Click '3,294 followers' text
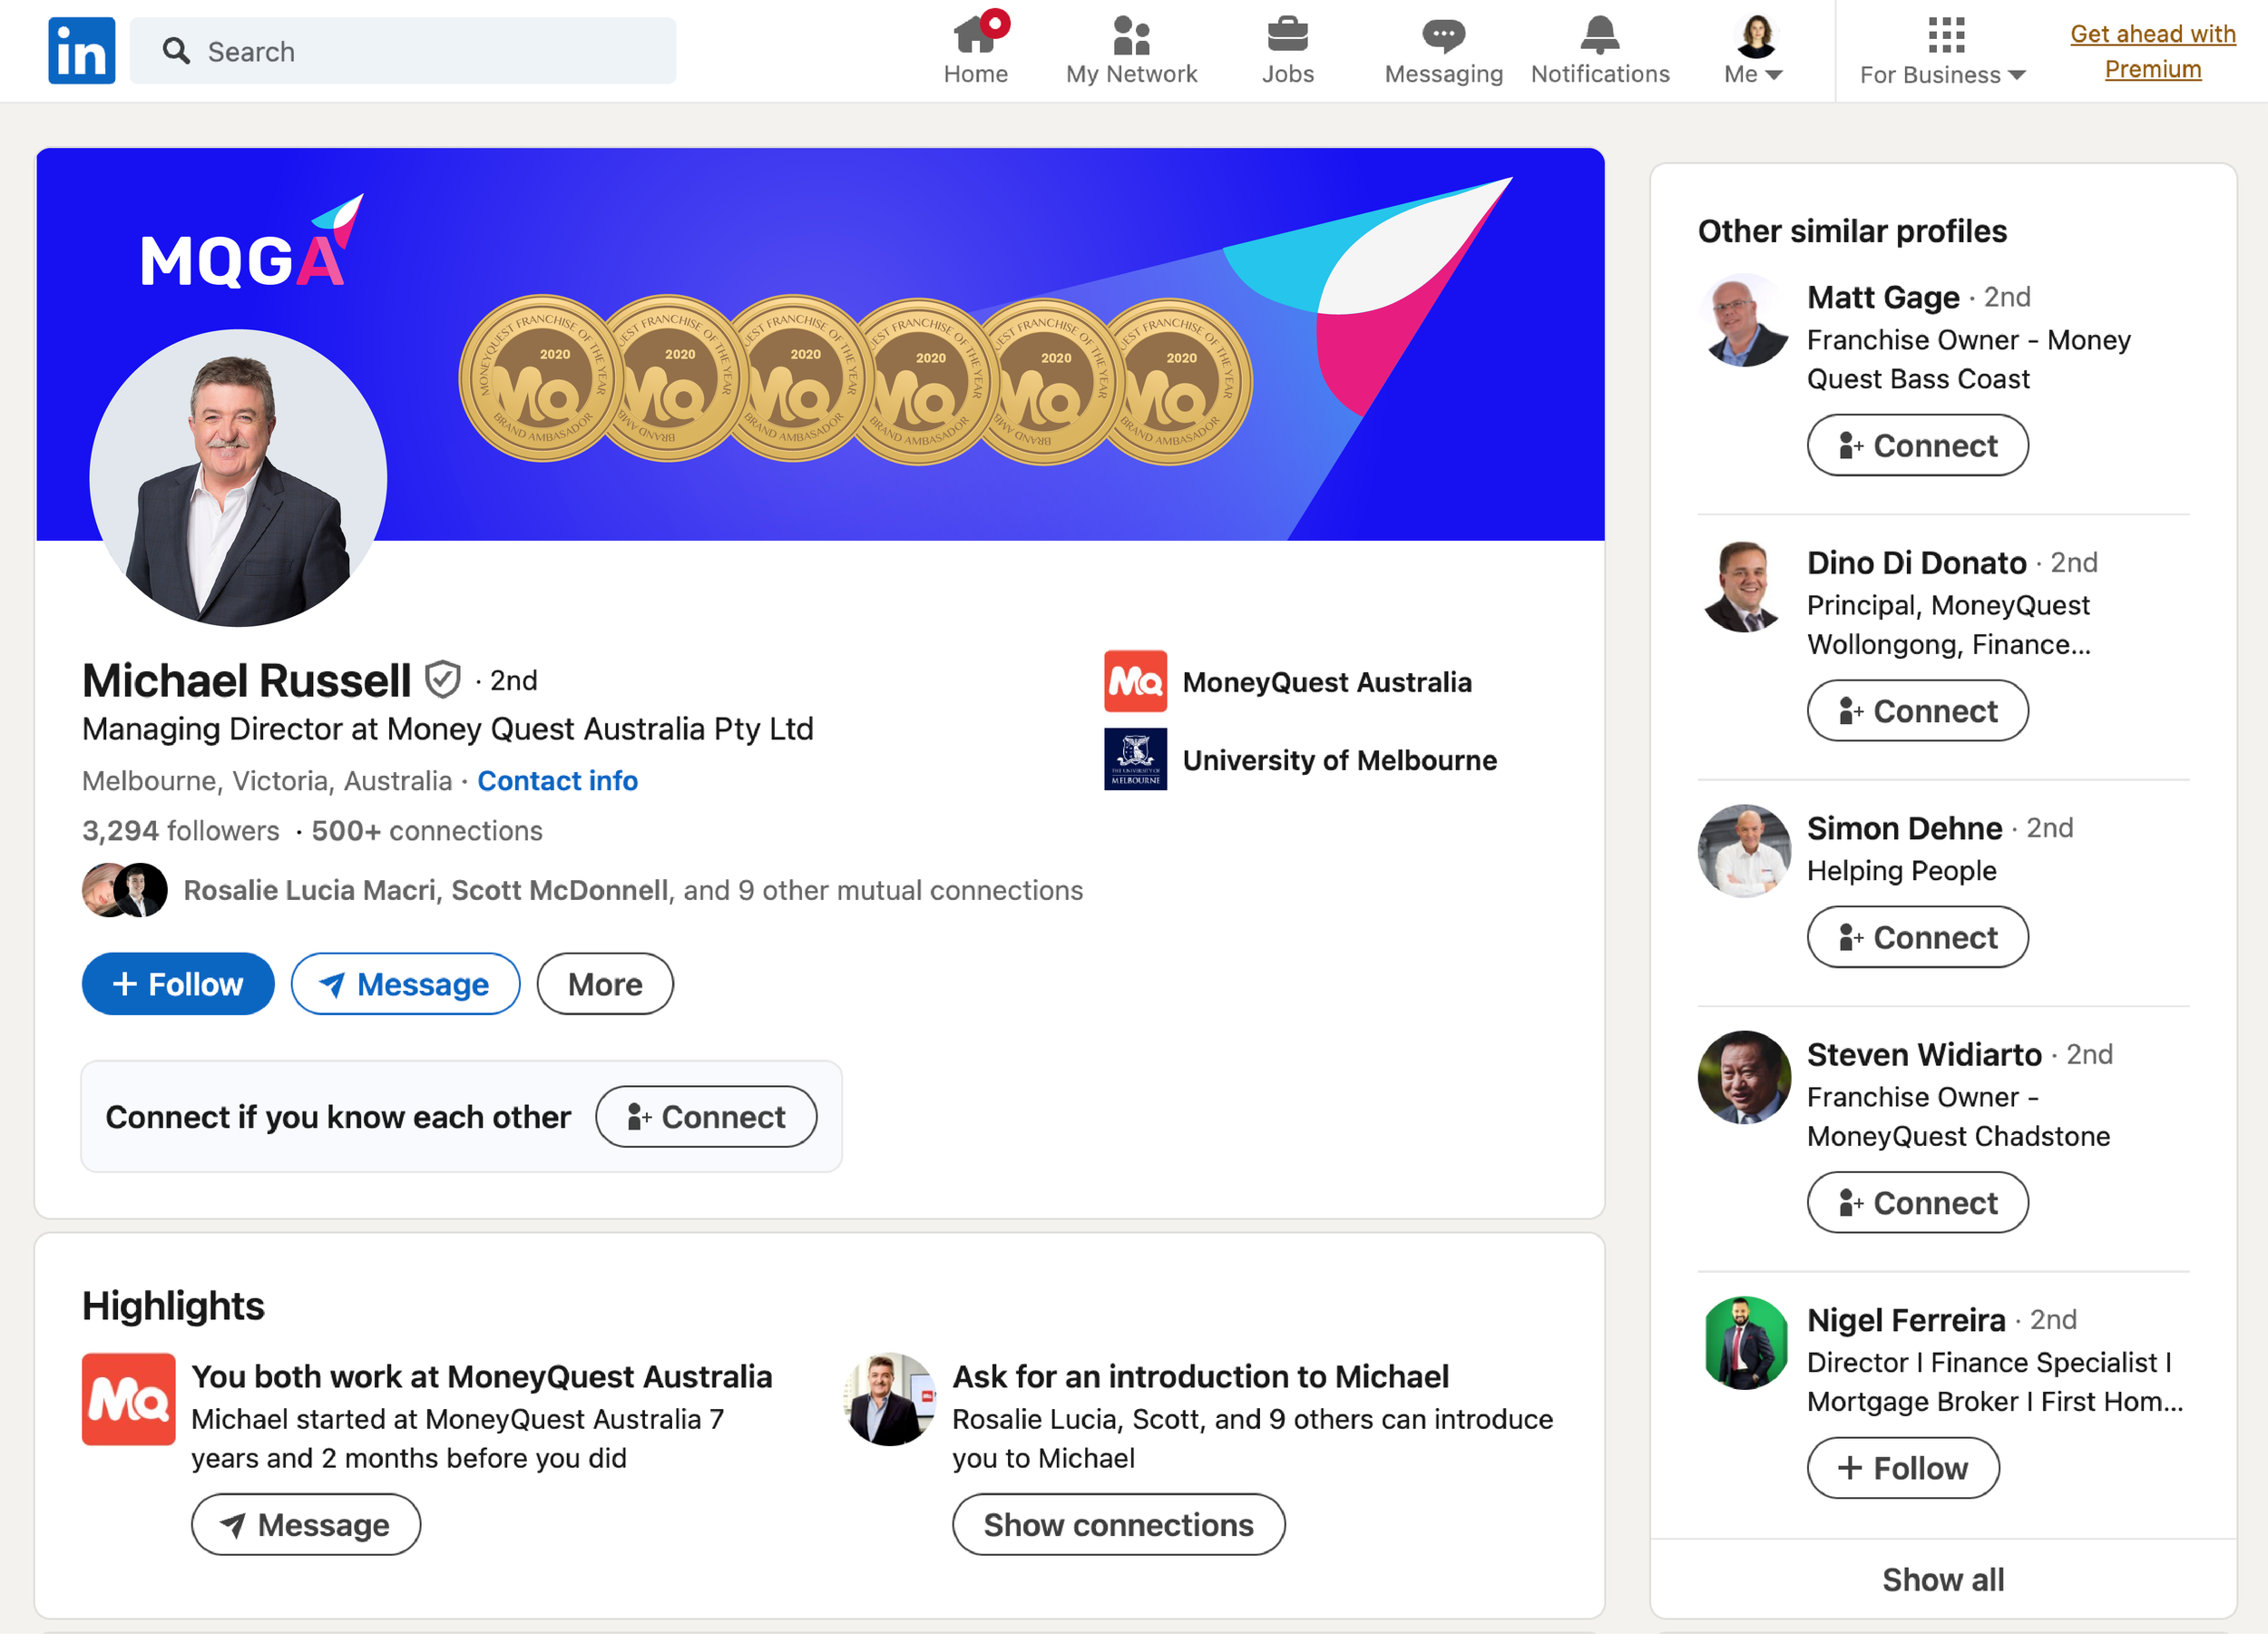2268x1634 pixels. tap(181, 831)
